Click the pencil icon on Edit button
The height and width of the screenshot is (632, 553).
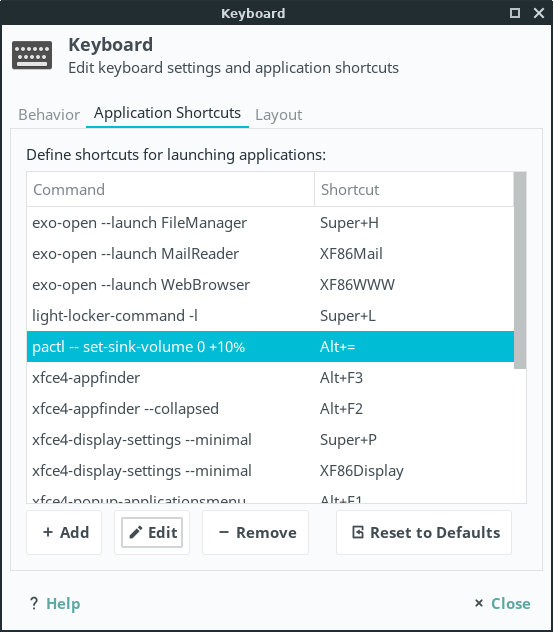click(x=136, y=532)
